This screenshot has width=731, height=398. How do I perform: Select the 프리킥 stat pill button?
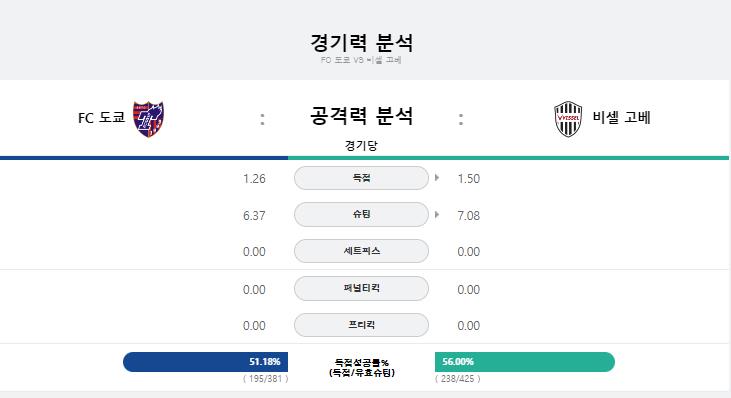point(361,325)
